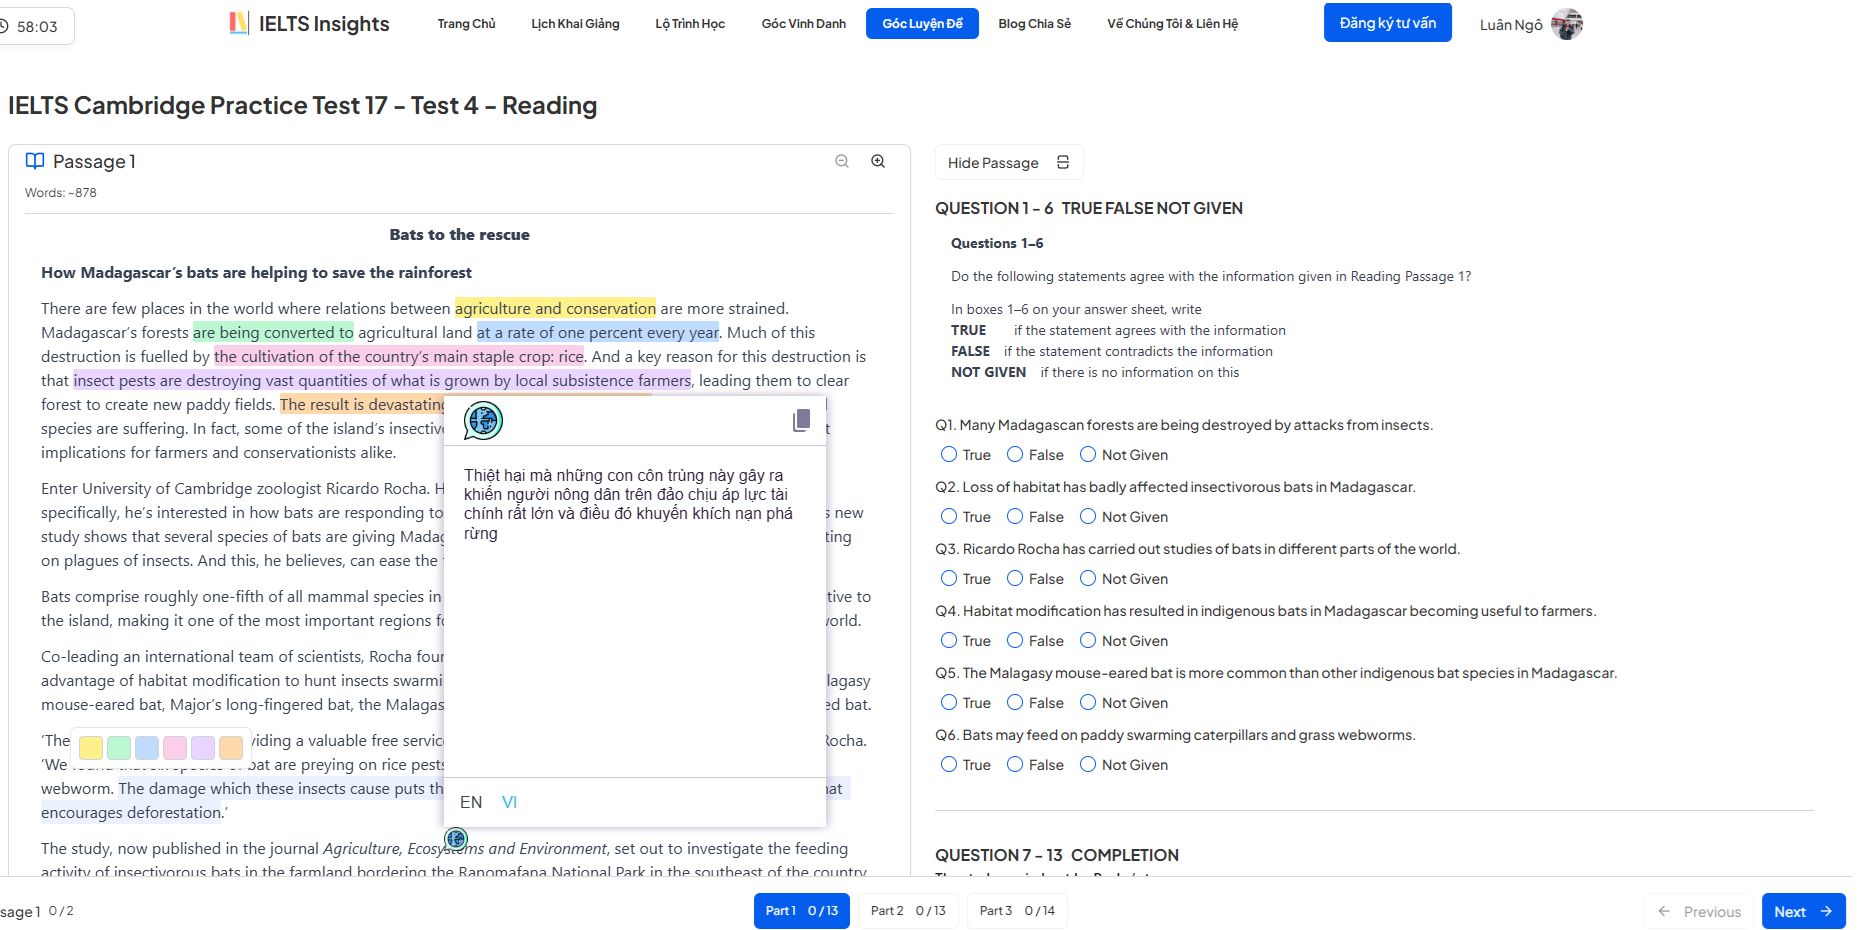Viewport: 1860px width, 930px height.
Task: Click the Passage 1 book icon
Action: [35, 161]
